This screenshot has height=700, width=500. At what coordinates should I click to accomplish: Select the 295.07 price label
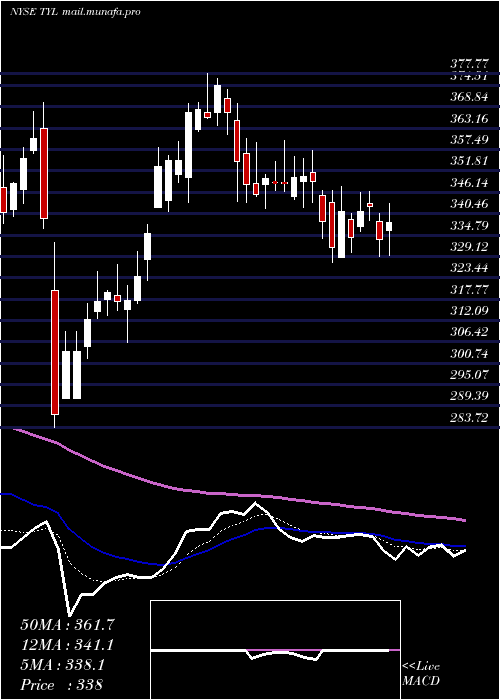tap(469, 375)
